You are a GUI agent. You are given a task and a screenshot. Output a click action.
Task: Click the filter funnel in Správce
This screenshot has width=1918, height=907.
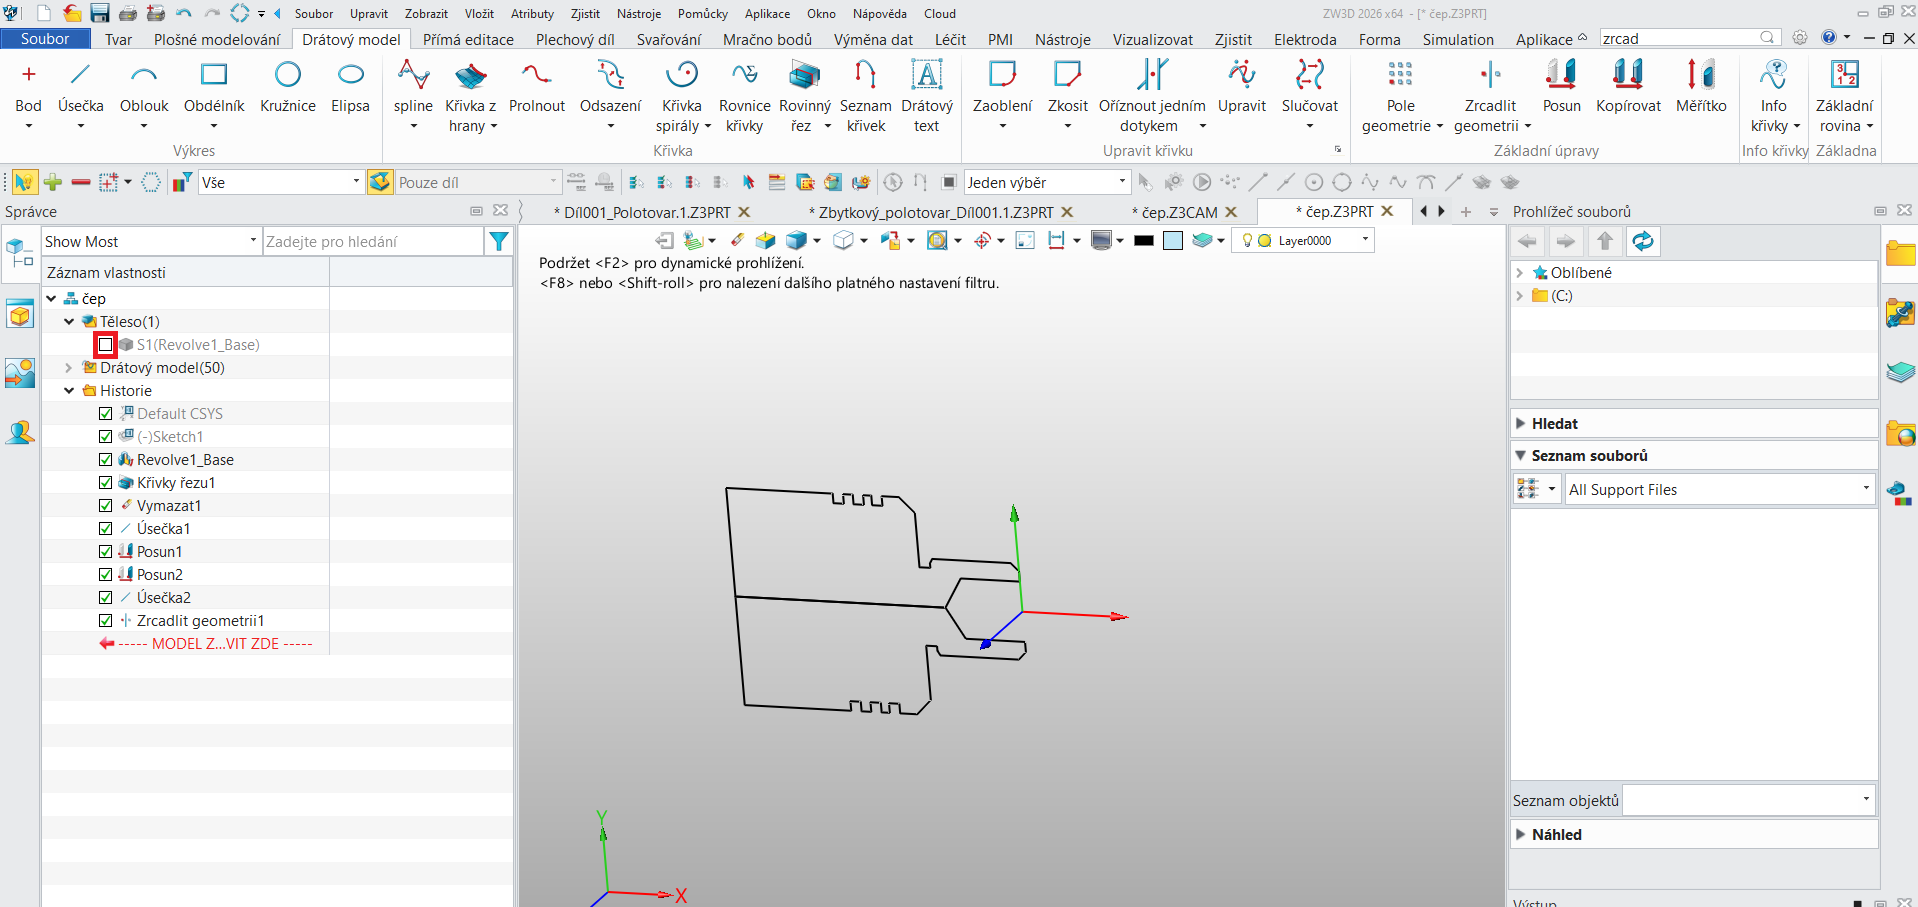498,241
